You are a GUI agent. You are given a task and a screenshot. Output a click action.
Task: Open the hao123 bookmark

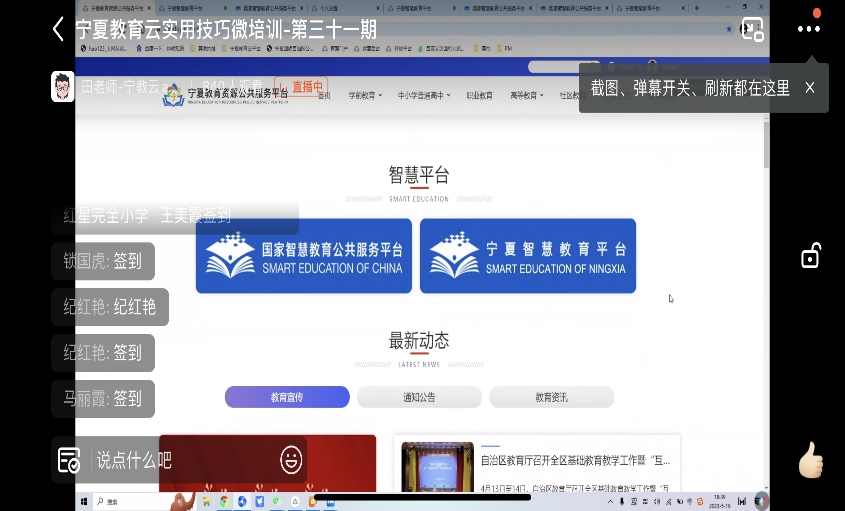(x=104, y=49)
